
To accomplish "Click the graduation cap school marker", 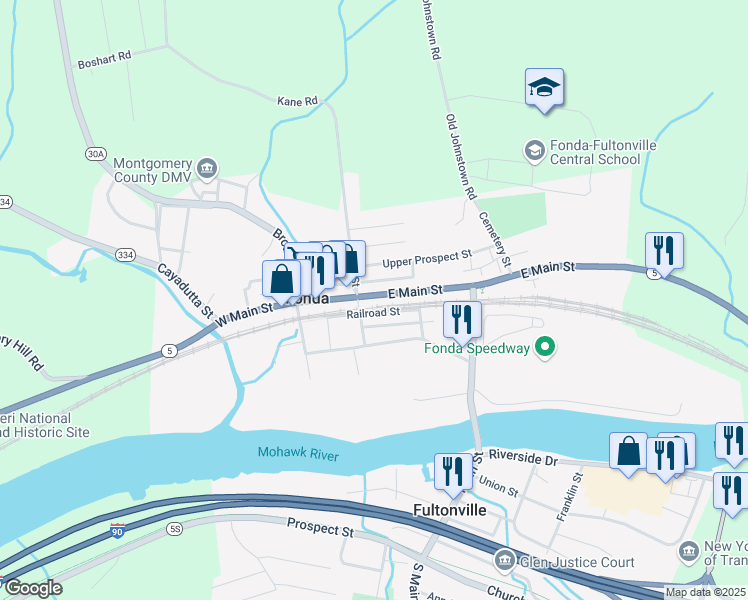I will pyautogui.click(x=544, y=90).
